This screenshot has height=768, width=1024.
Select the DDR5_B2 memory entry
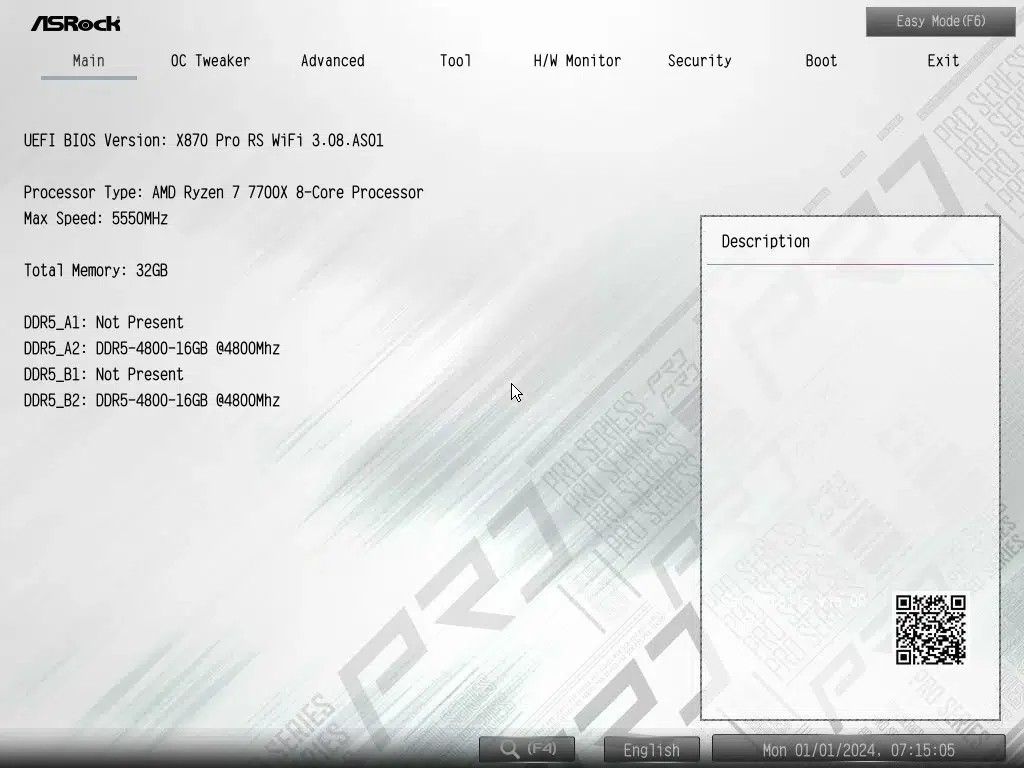(151, 400)
